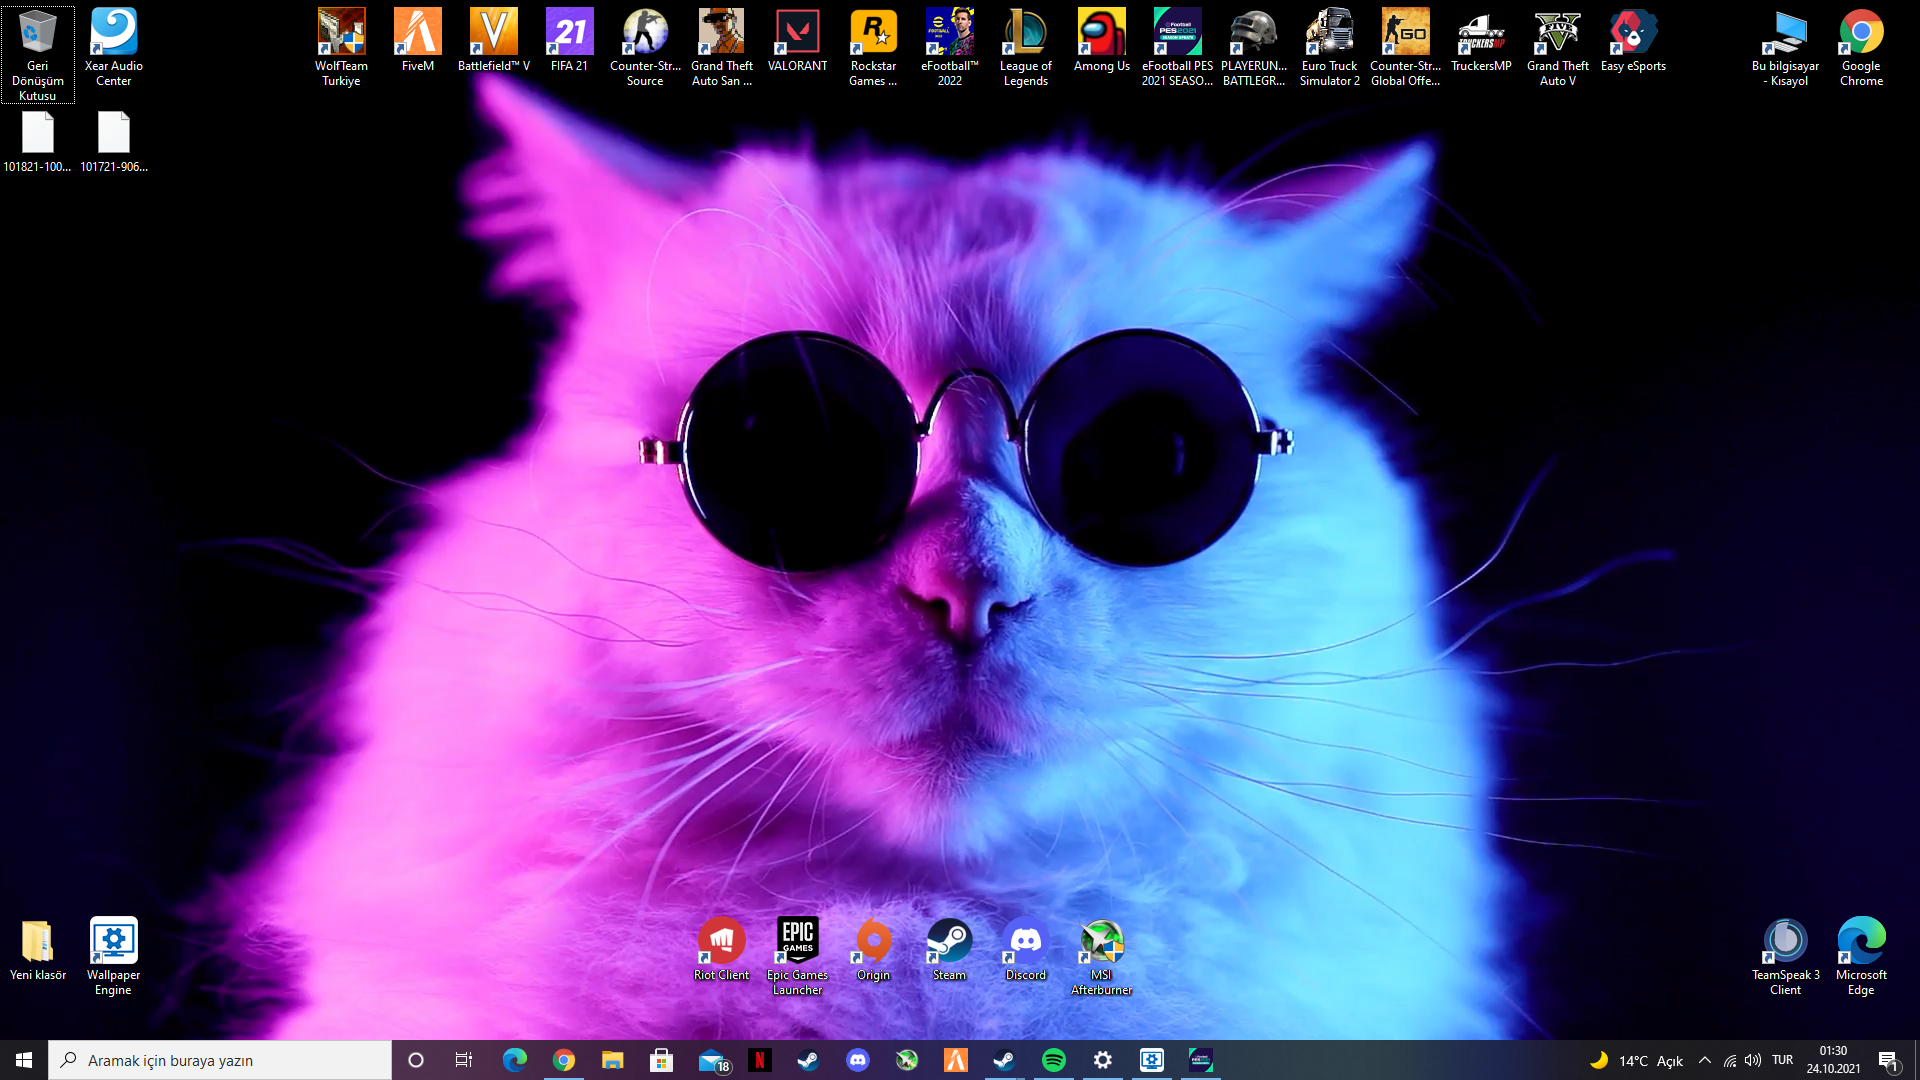Expand the hidden system tray icons

tap(1705, 1060)
